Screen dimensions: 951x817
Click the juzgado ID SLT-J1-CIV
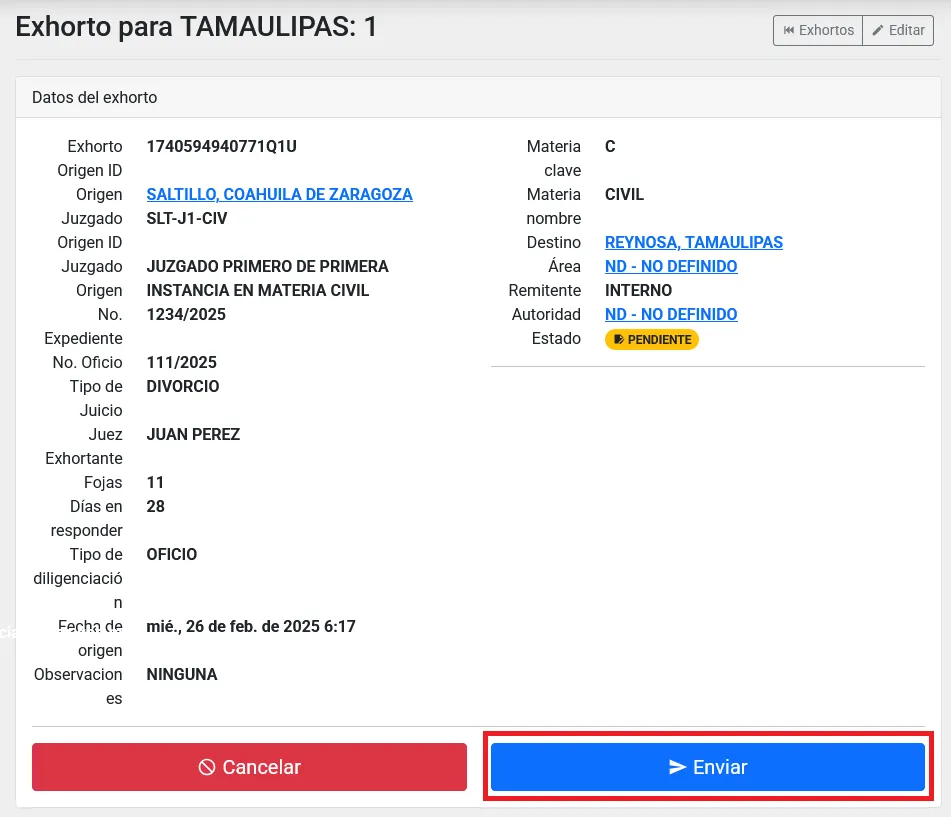[186, 218]
